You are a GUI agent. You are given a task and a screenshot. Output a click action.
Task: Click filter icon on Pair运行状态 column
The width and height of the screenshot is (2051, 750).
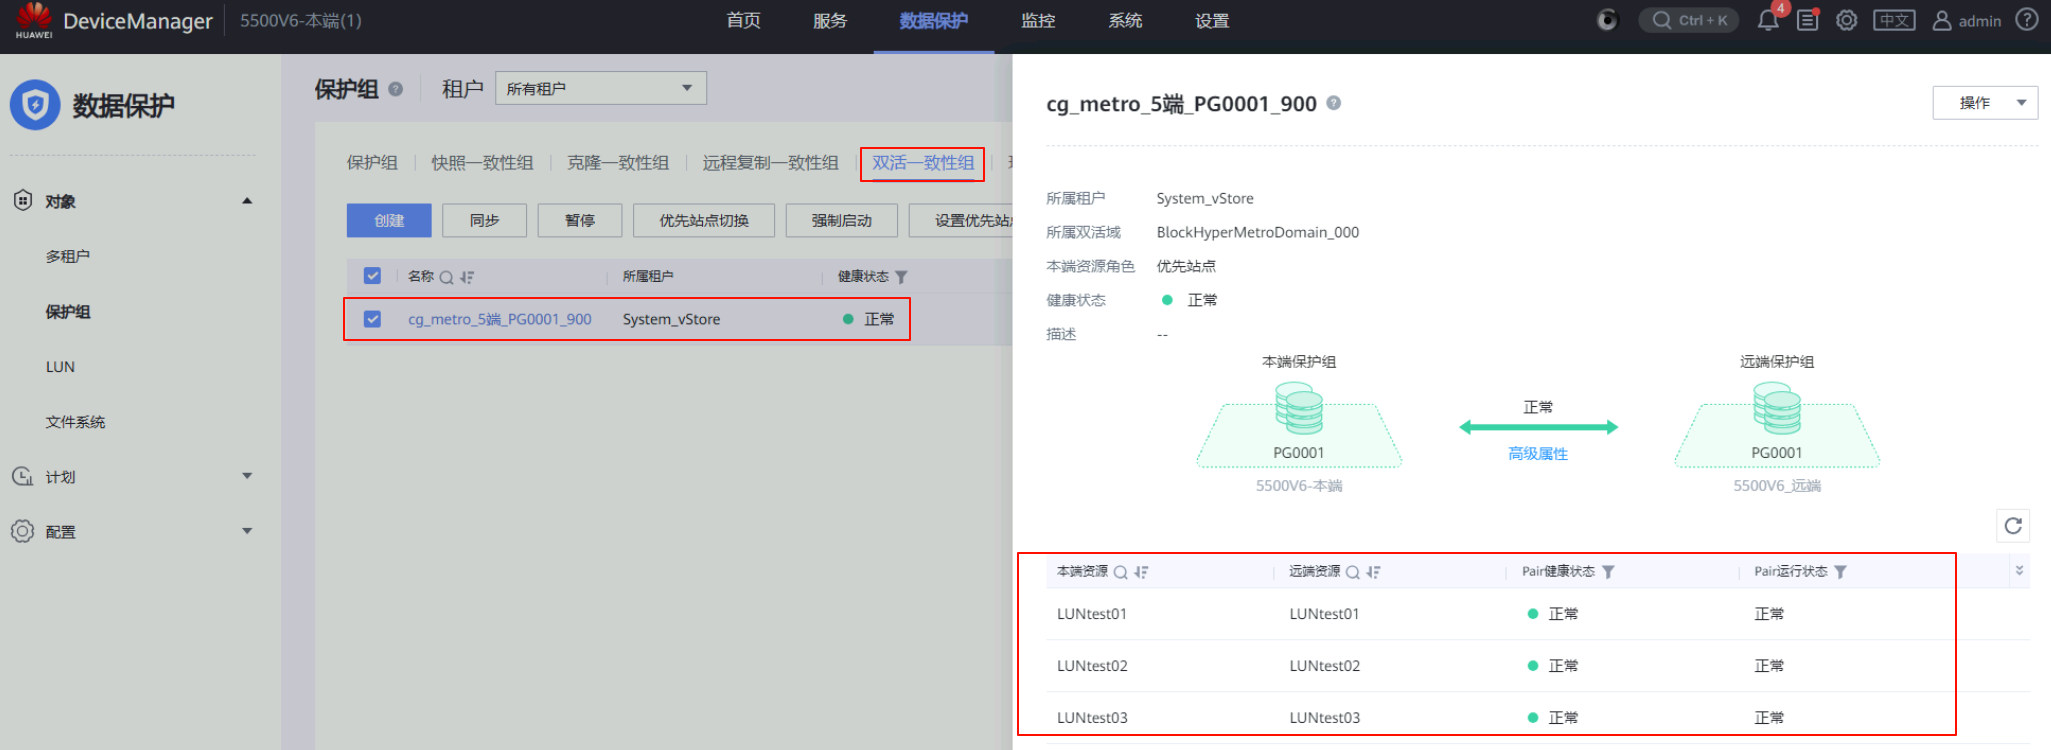1840,572
